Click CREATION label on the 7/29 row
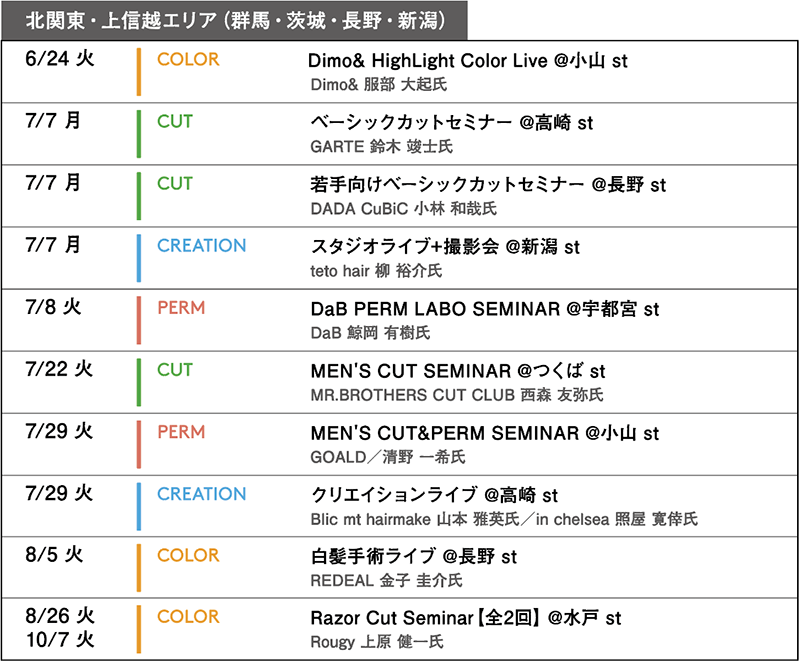Image resolution: width=800 pixels, height=662 pixels. [x=202, y=494]
